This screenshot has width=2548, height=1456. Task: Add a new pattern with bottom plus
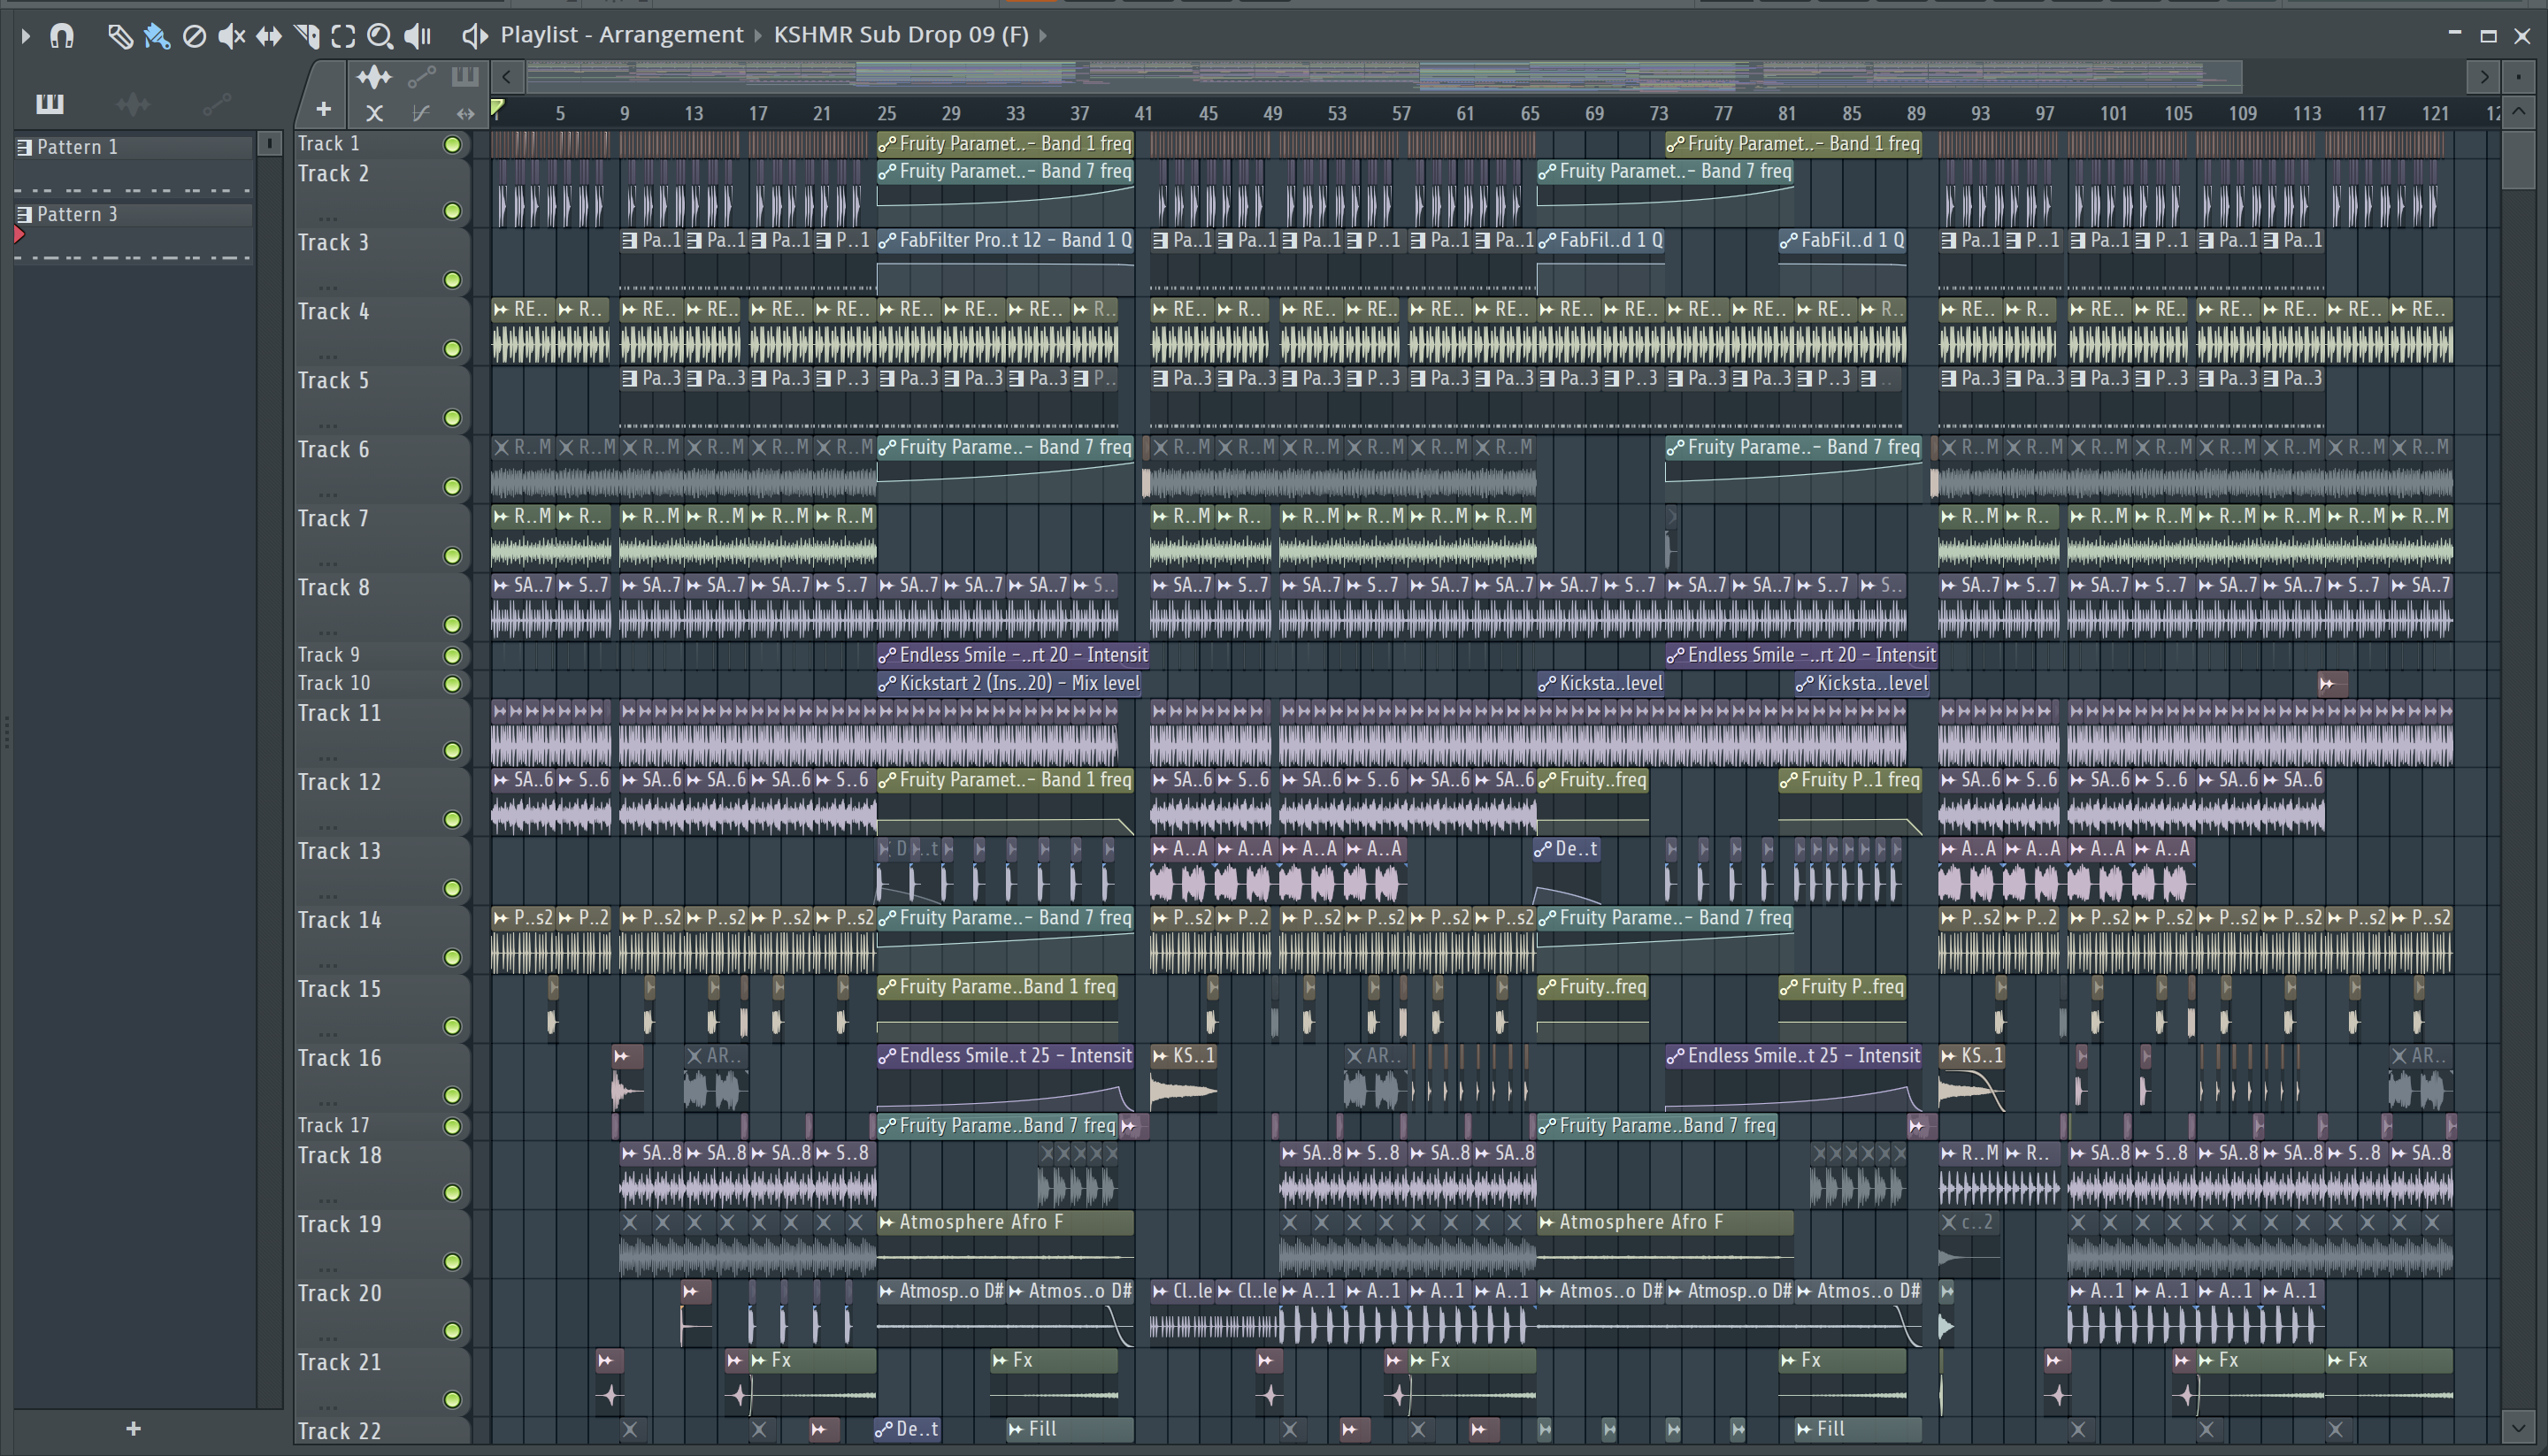point(133,1429)
